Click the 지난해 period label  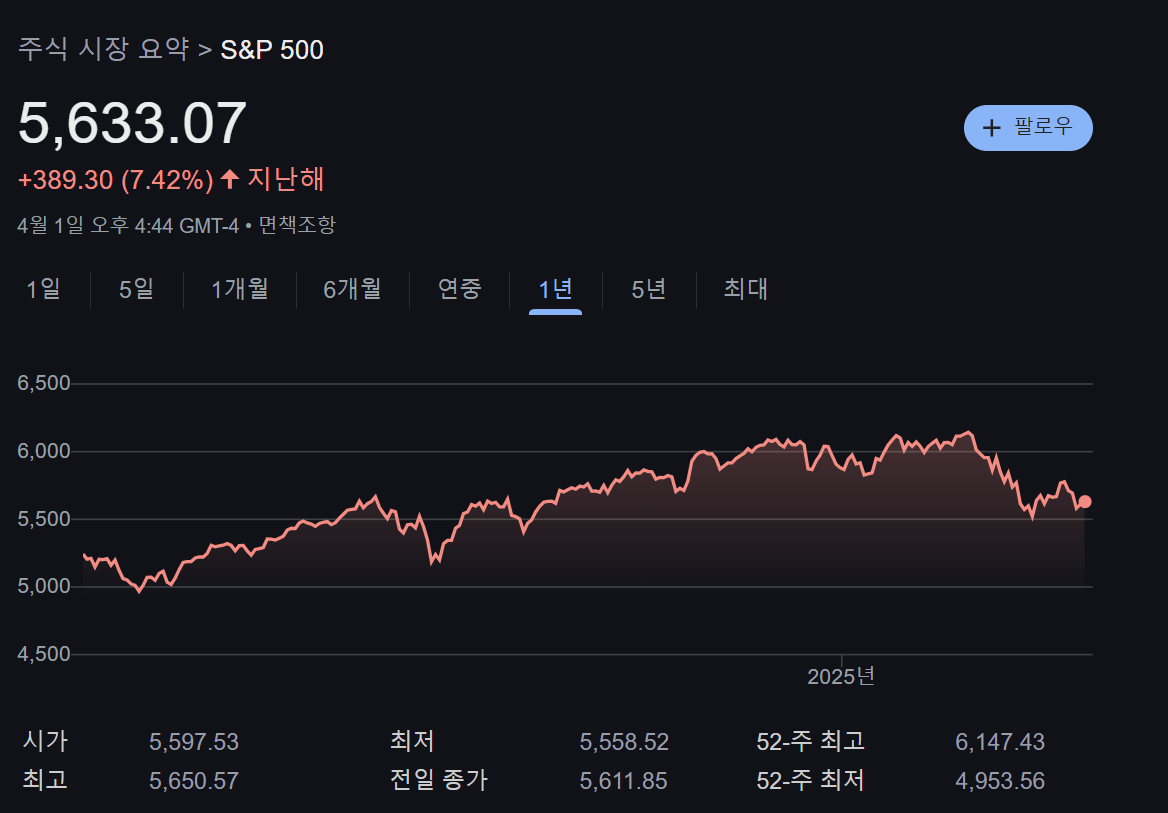pos(286,179)
